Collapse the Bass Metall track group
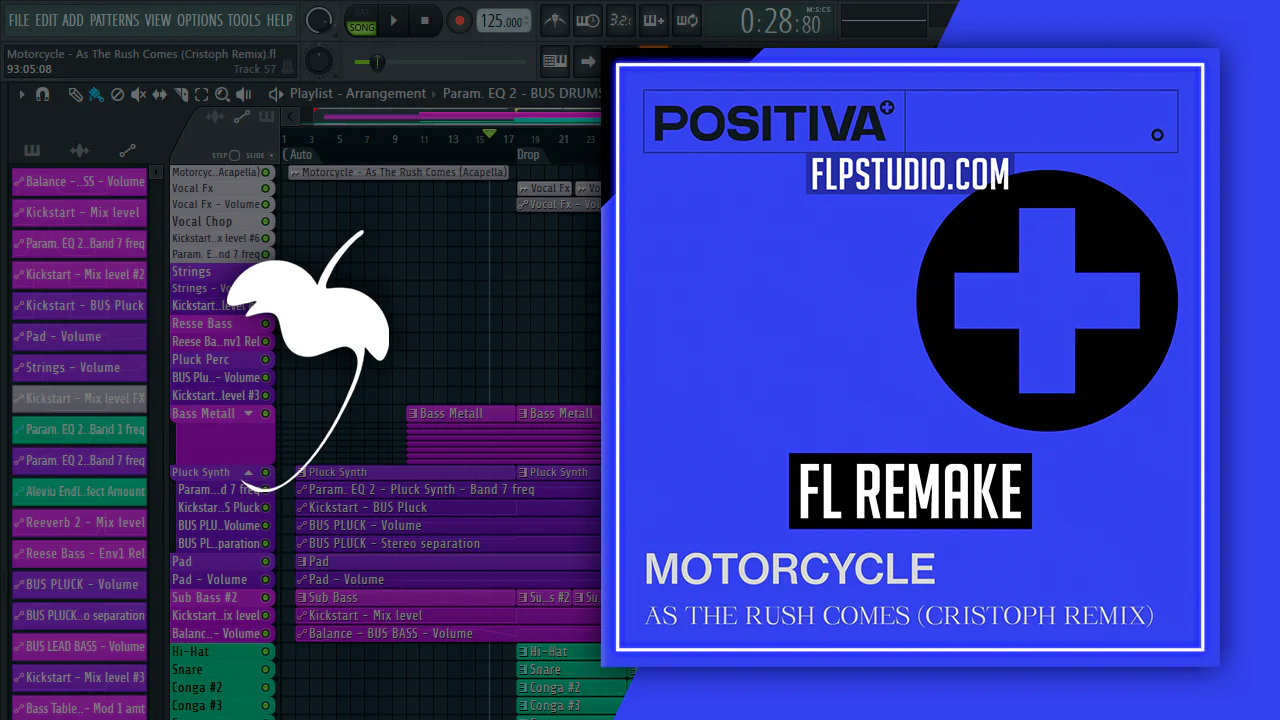This screenshot has width=1280, height=720. coord(248,414)
